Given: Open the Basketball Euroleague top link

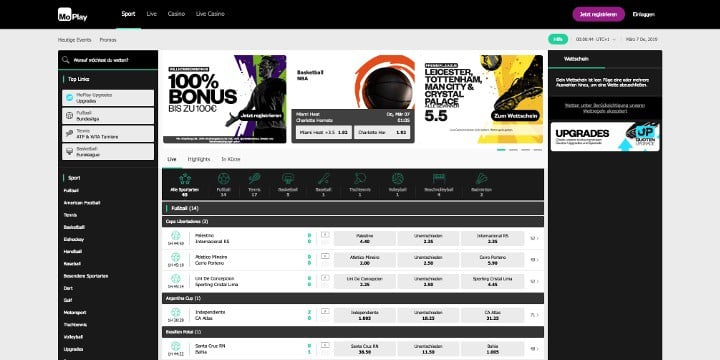Looking at the screenshot, I should click(108, 152).
